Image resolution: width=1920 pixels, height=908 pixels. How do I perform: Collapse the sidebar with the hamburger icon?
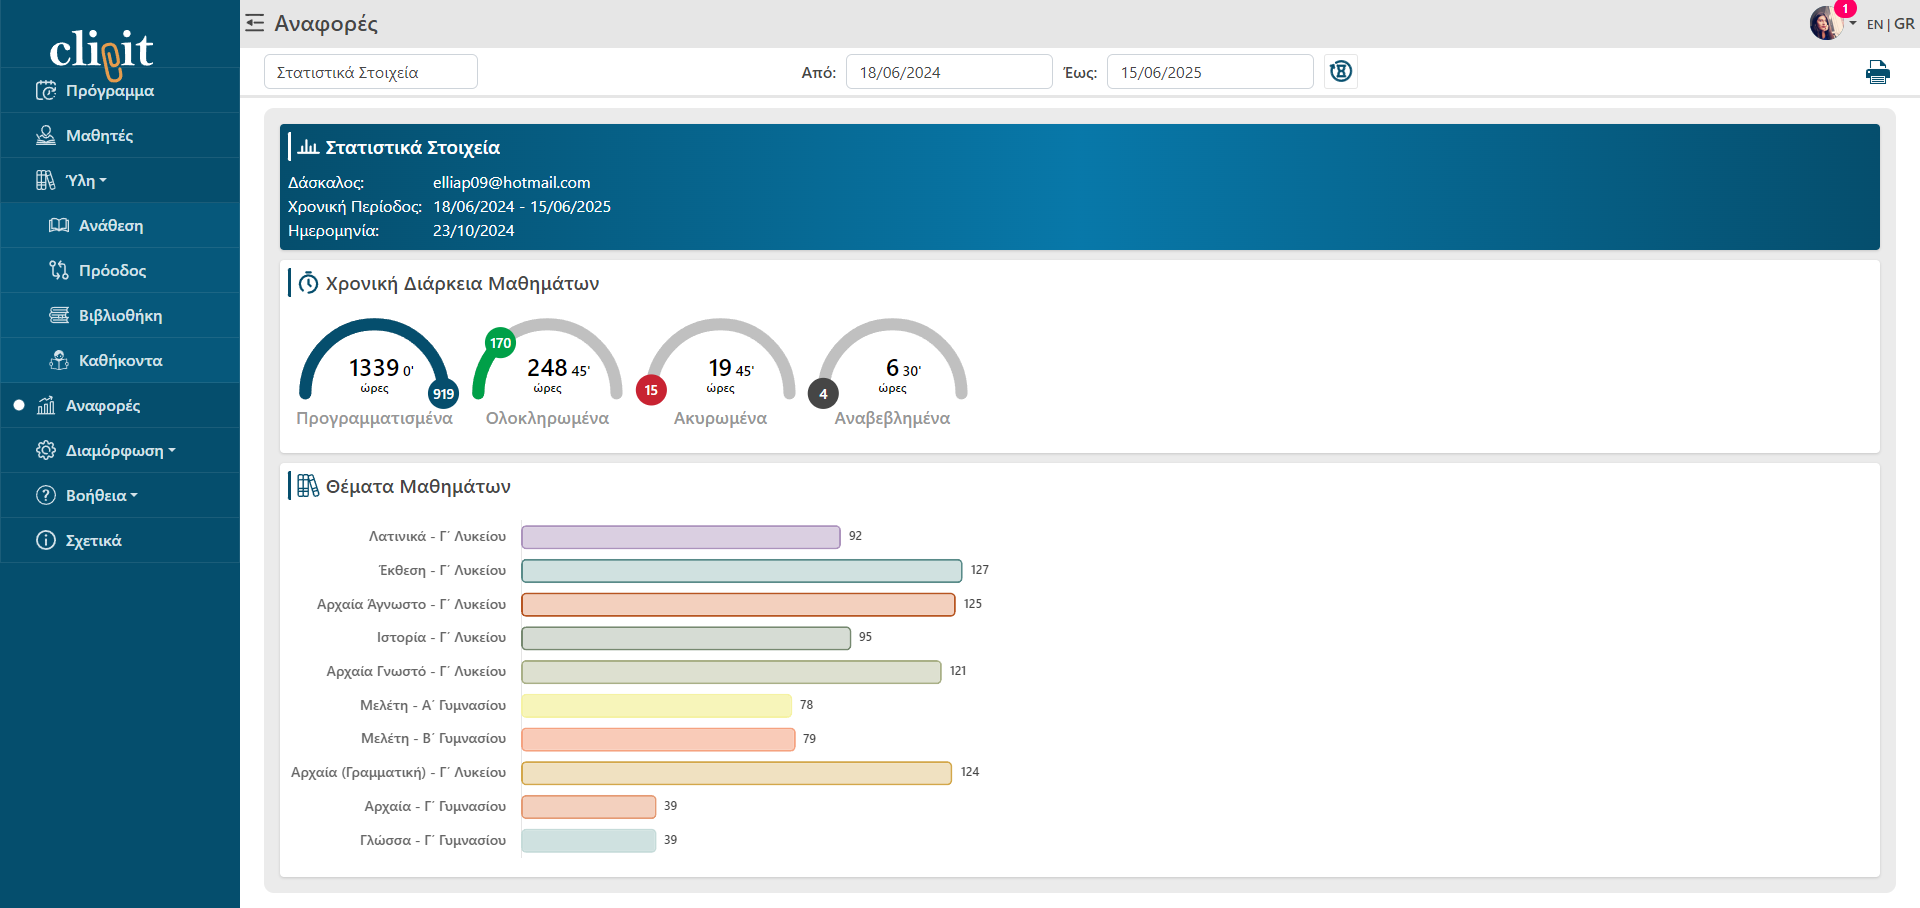pos(255,23)
